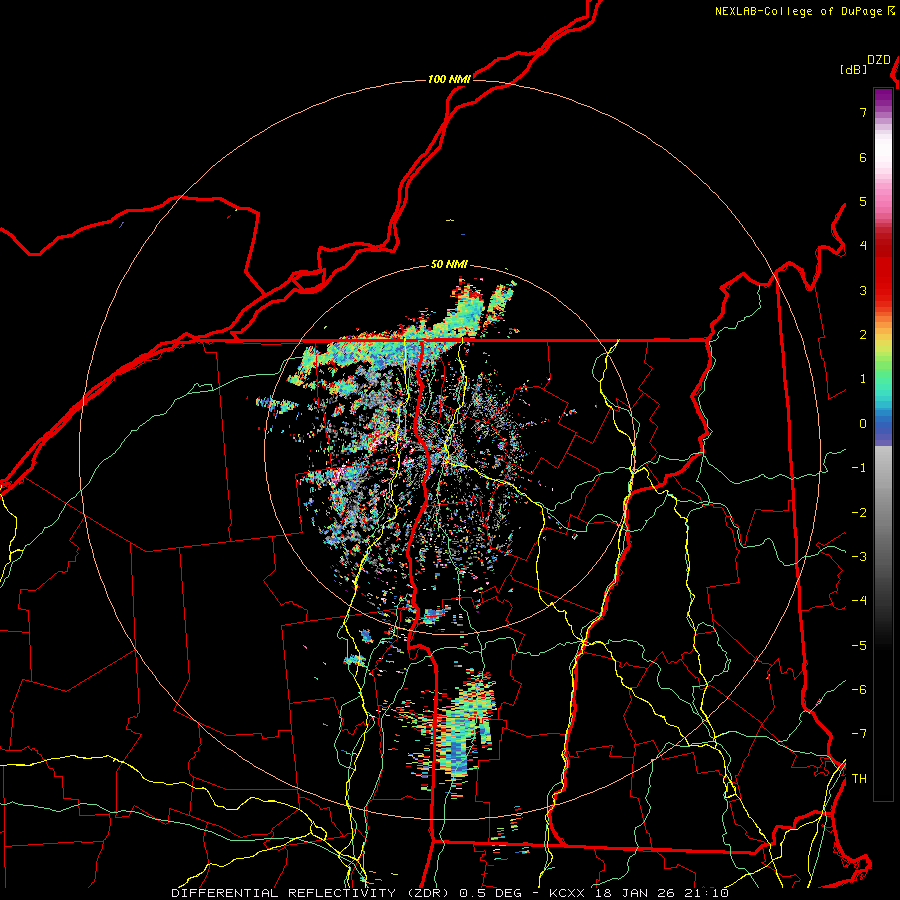
Task: Select the "100 NMI" range ring label
Action: pos(449,79)
